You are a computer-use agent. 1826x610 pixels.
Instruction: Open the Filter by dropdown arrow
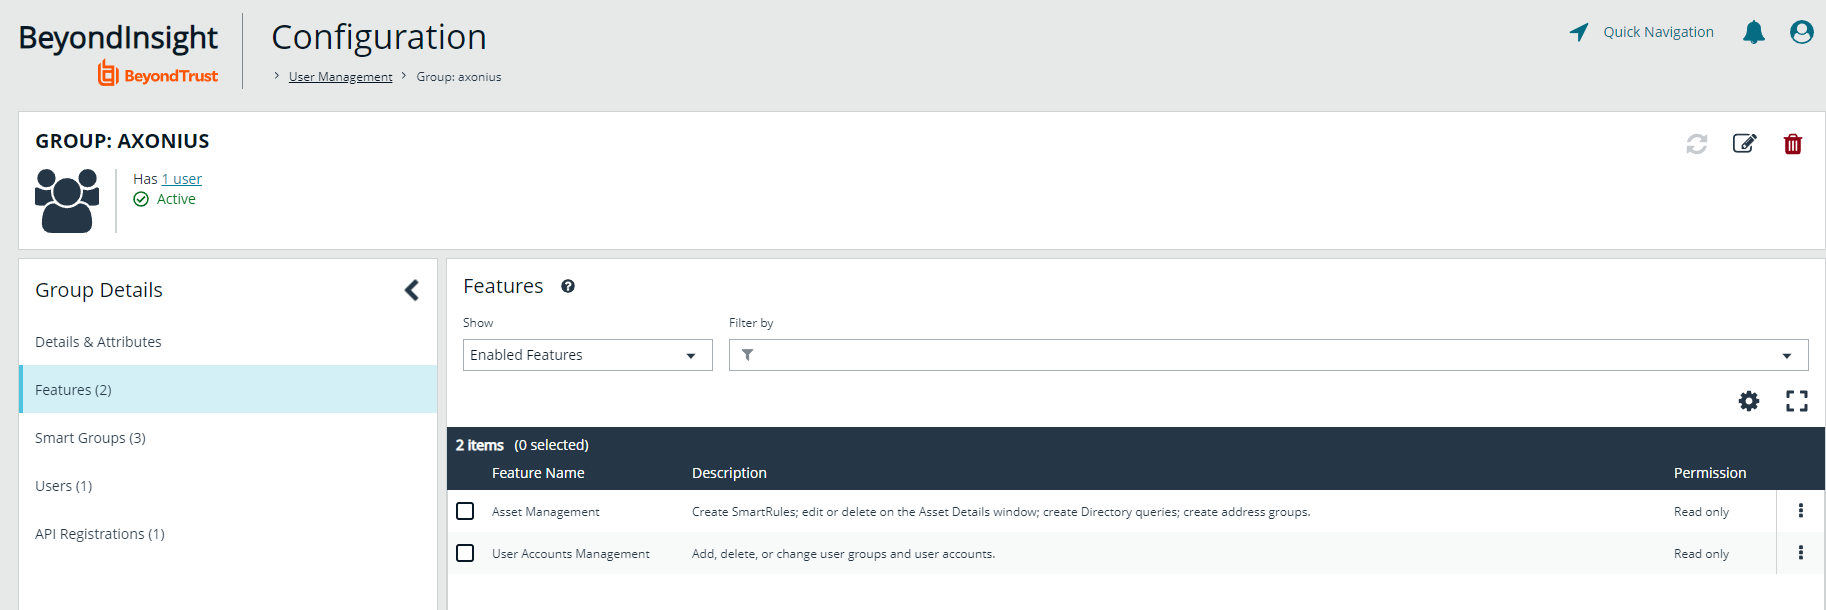tap(1787, 356)
